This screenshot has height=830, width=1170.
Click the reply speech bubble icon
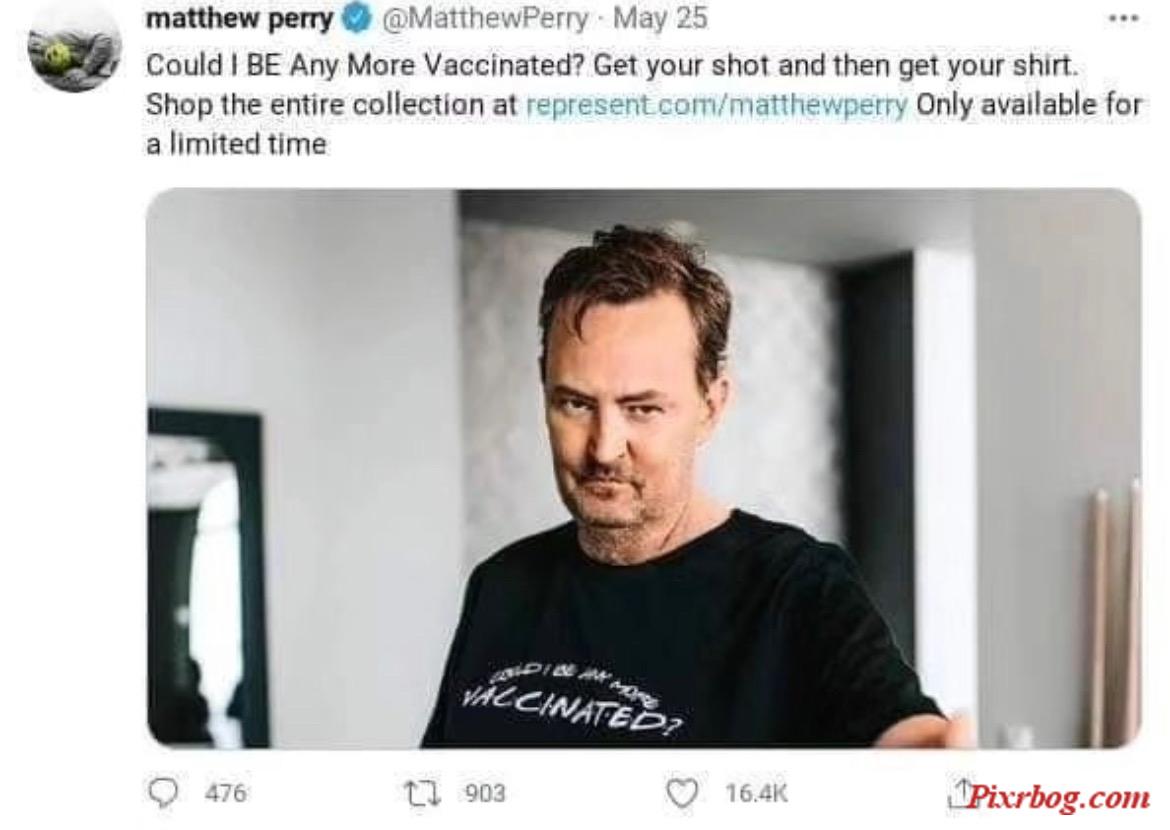coord(163,793)
